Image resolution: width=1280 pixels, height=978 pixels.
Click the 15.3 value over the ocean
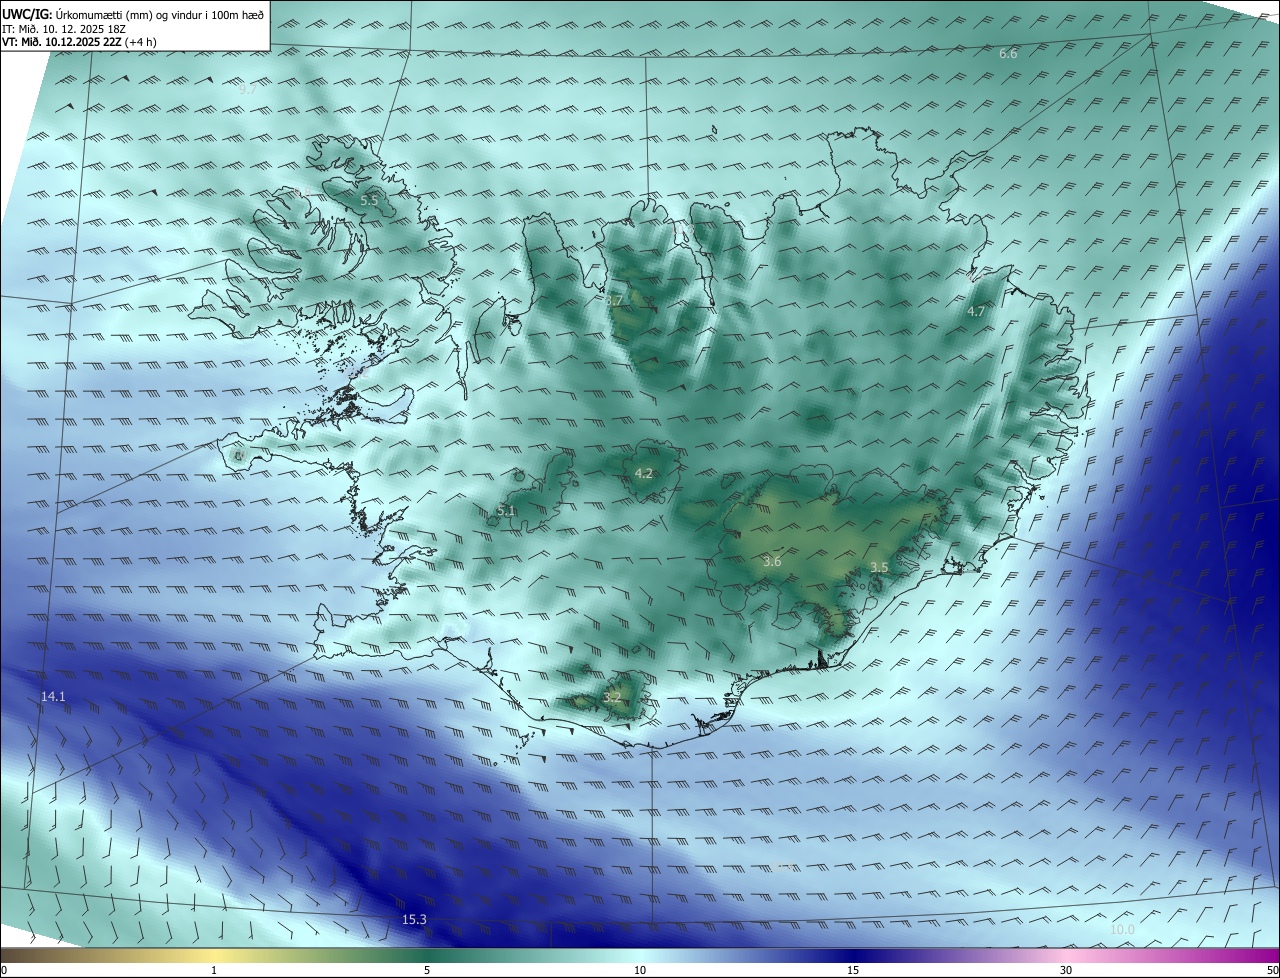(x=414, y=920)
